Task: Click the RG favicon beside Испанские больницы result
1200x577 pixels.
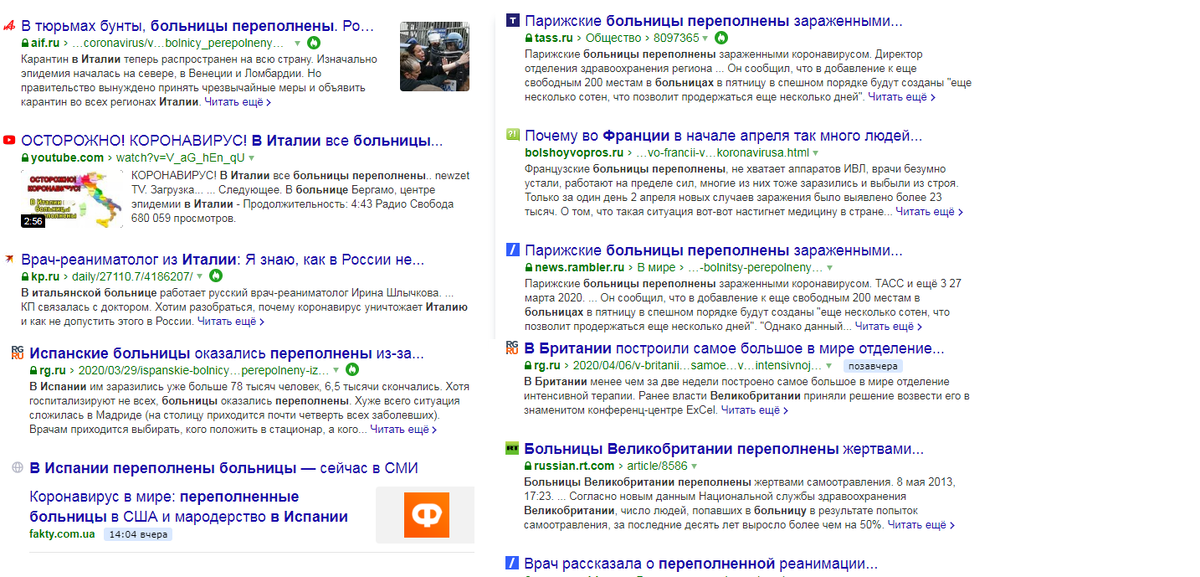Action: coord(17,352)
